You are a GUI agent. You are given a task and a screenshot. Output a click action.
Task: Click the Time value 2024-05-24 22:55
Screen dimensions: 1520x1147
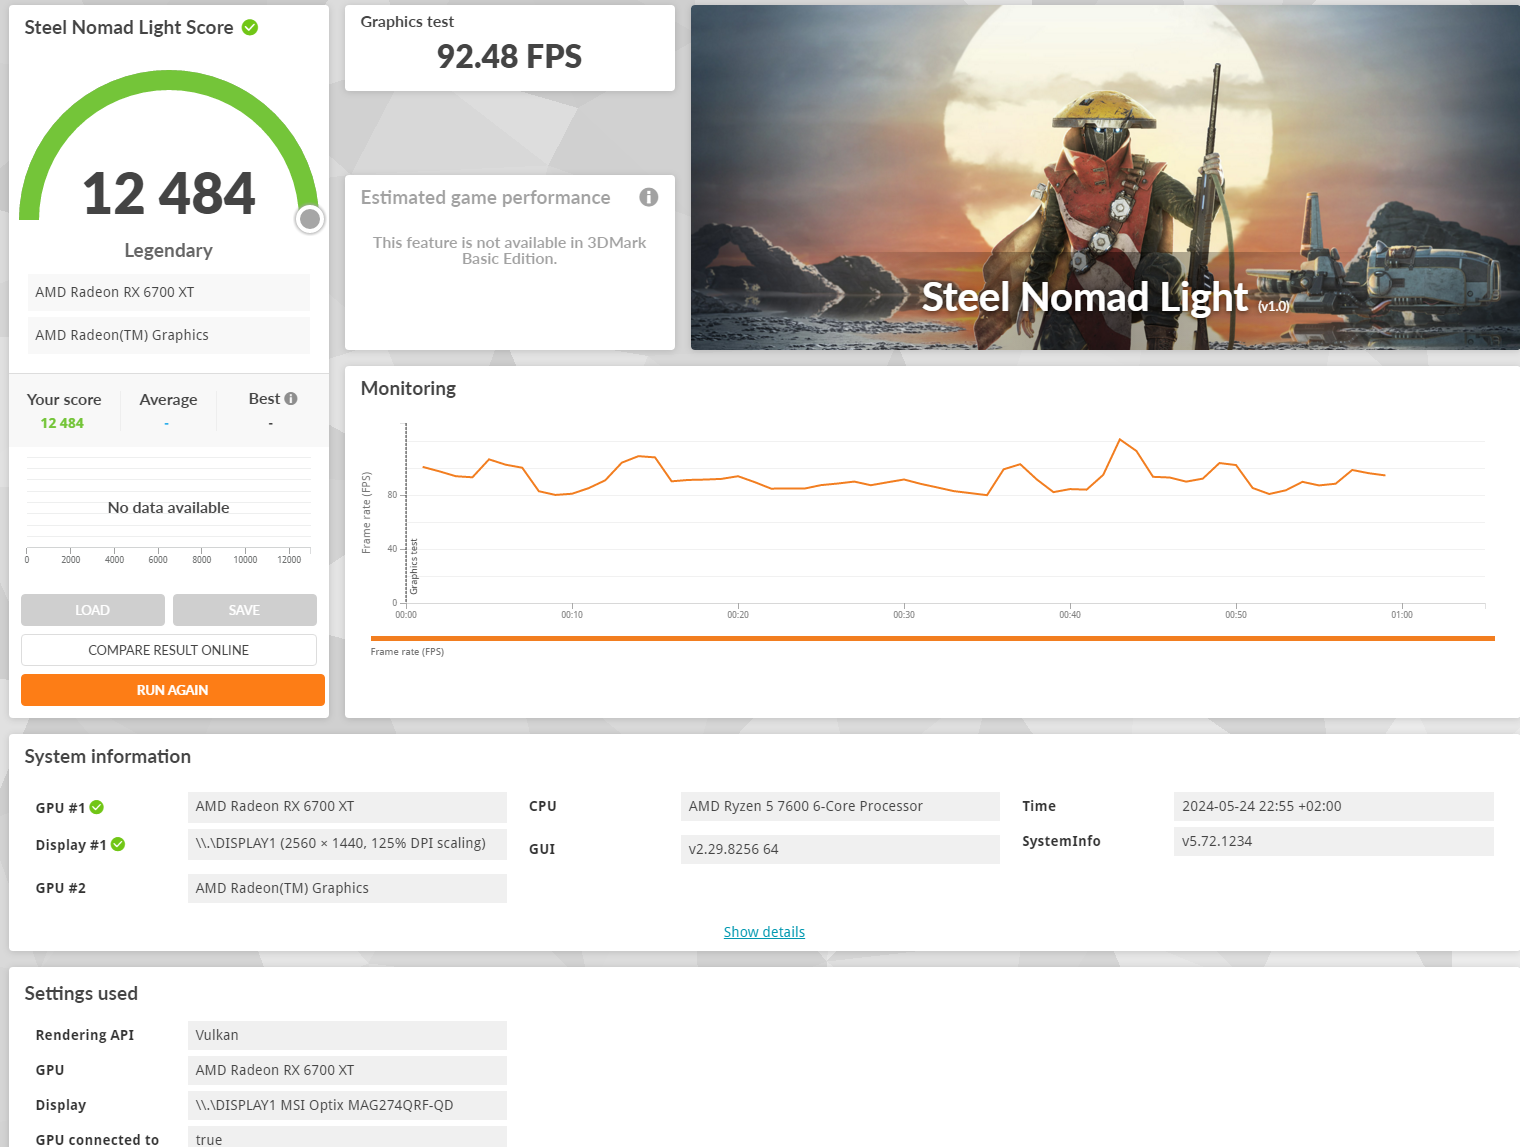click(1334, 806)
